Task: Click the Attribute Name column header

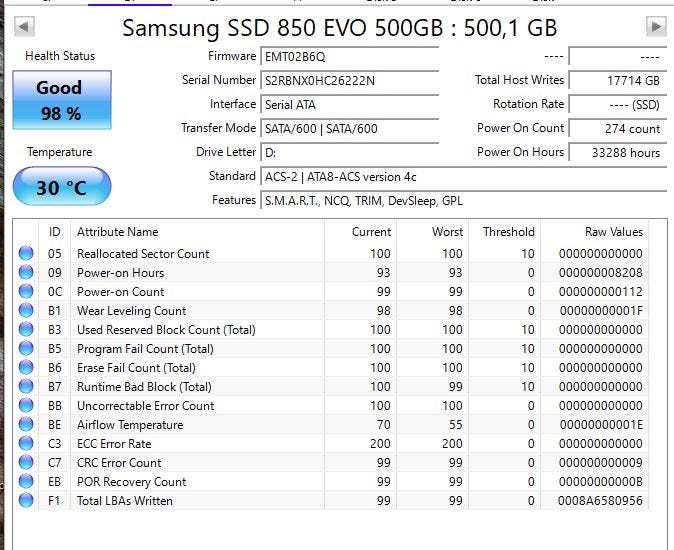Action: pos(197,232)
